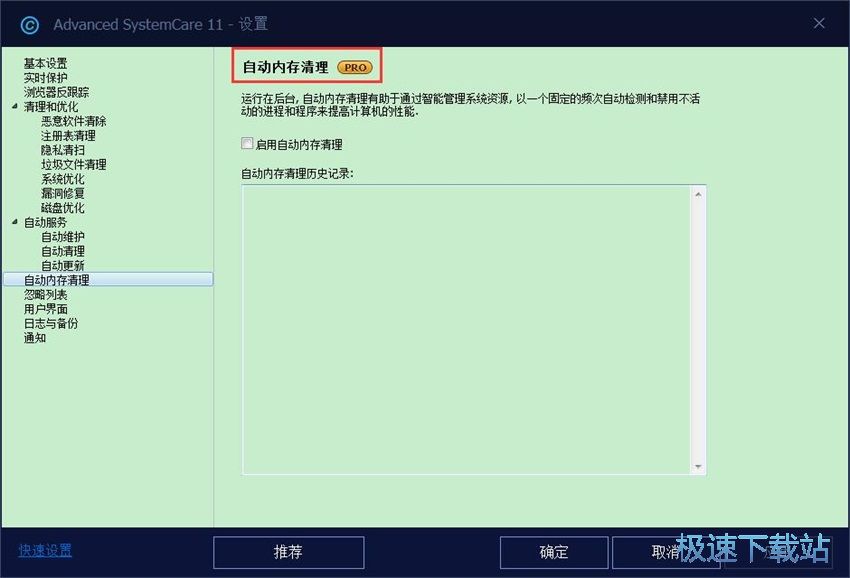Screen dimensions: 850x578
Task: Open 基本设置 in the sidebar
Action: coord(46,63)
